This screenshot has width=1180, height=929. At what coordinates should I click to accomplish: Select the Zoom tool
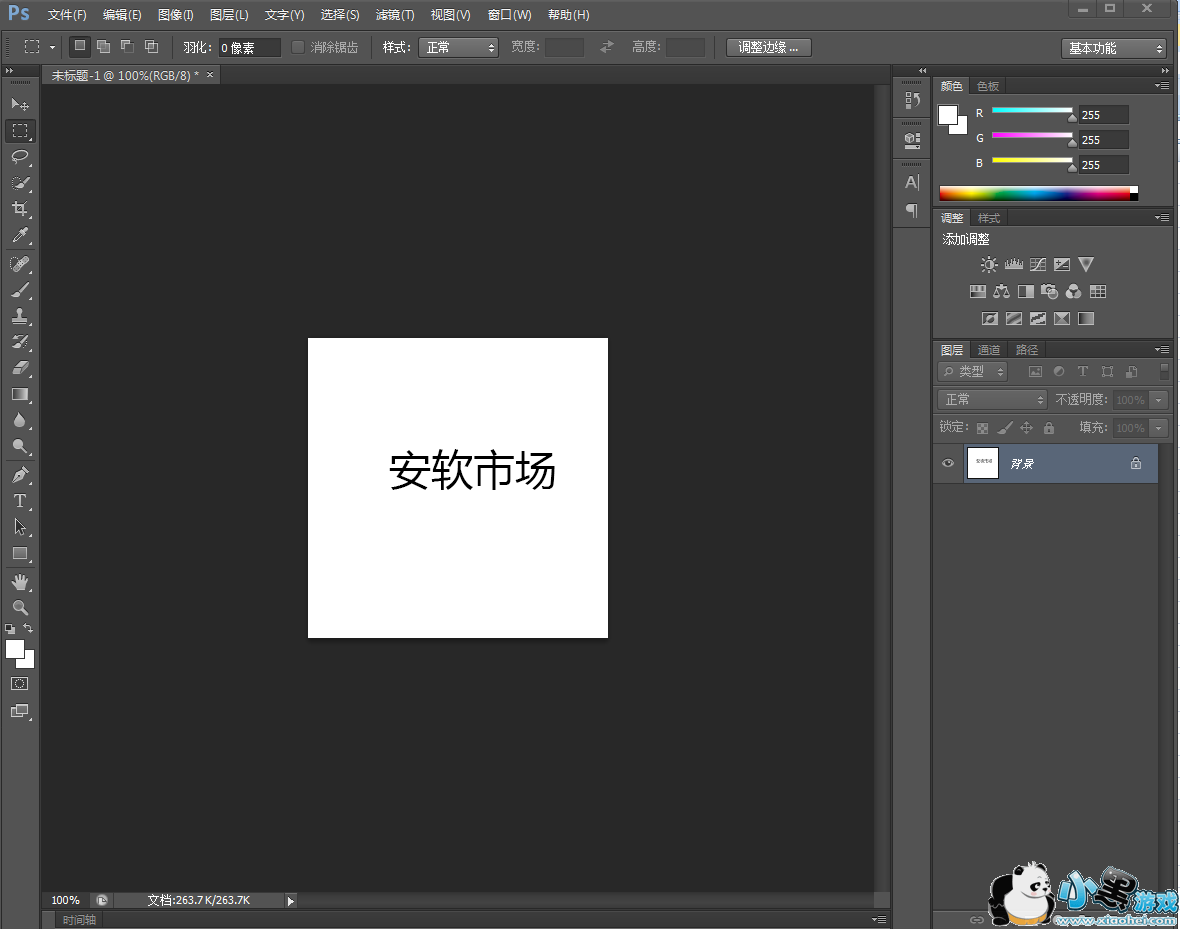pos(20,607)
